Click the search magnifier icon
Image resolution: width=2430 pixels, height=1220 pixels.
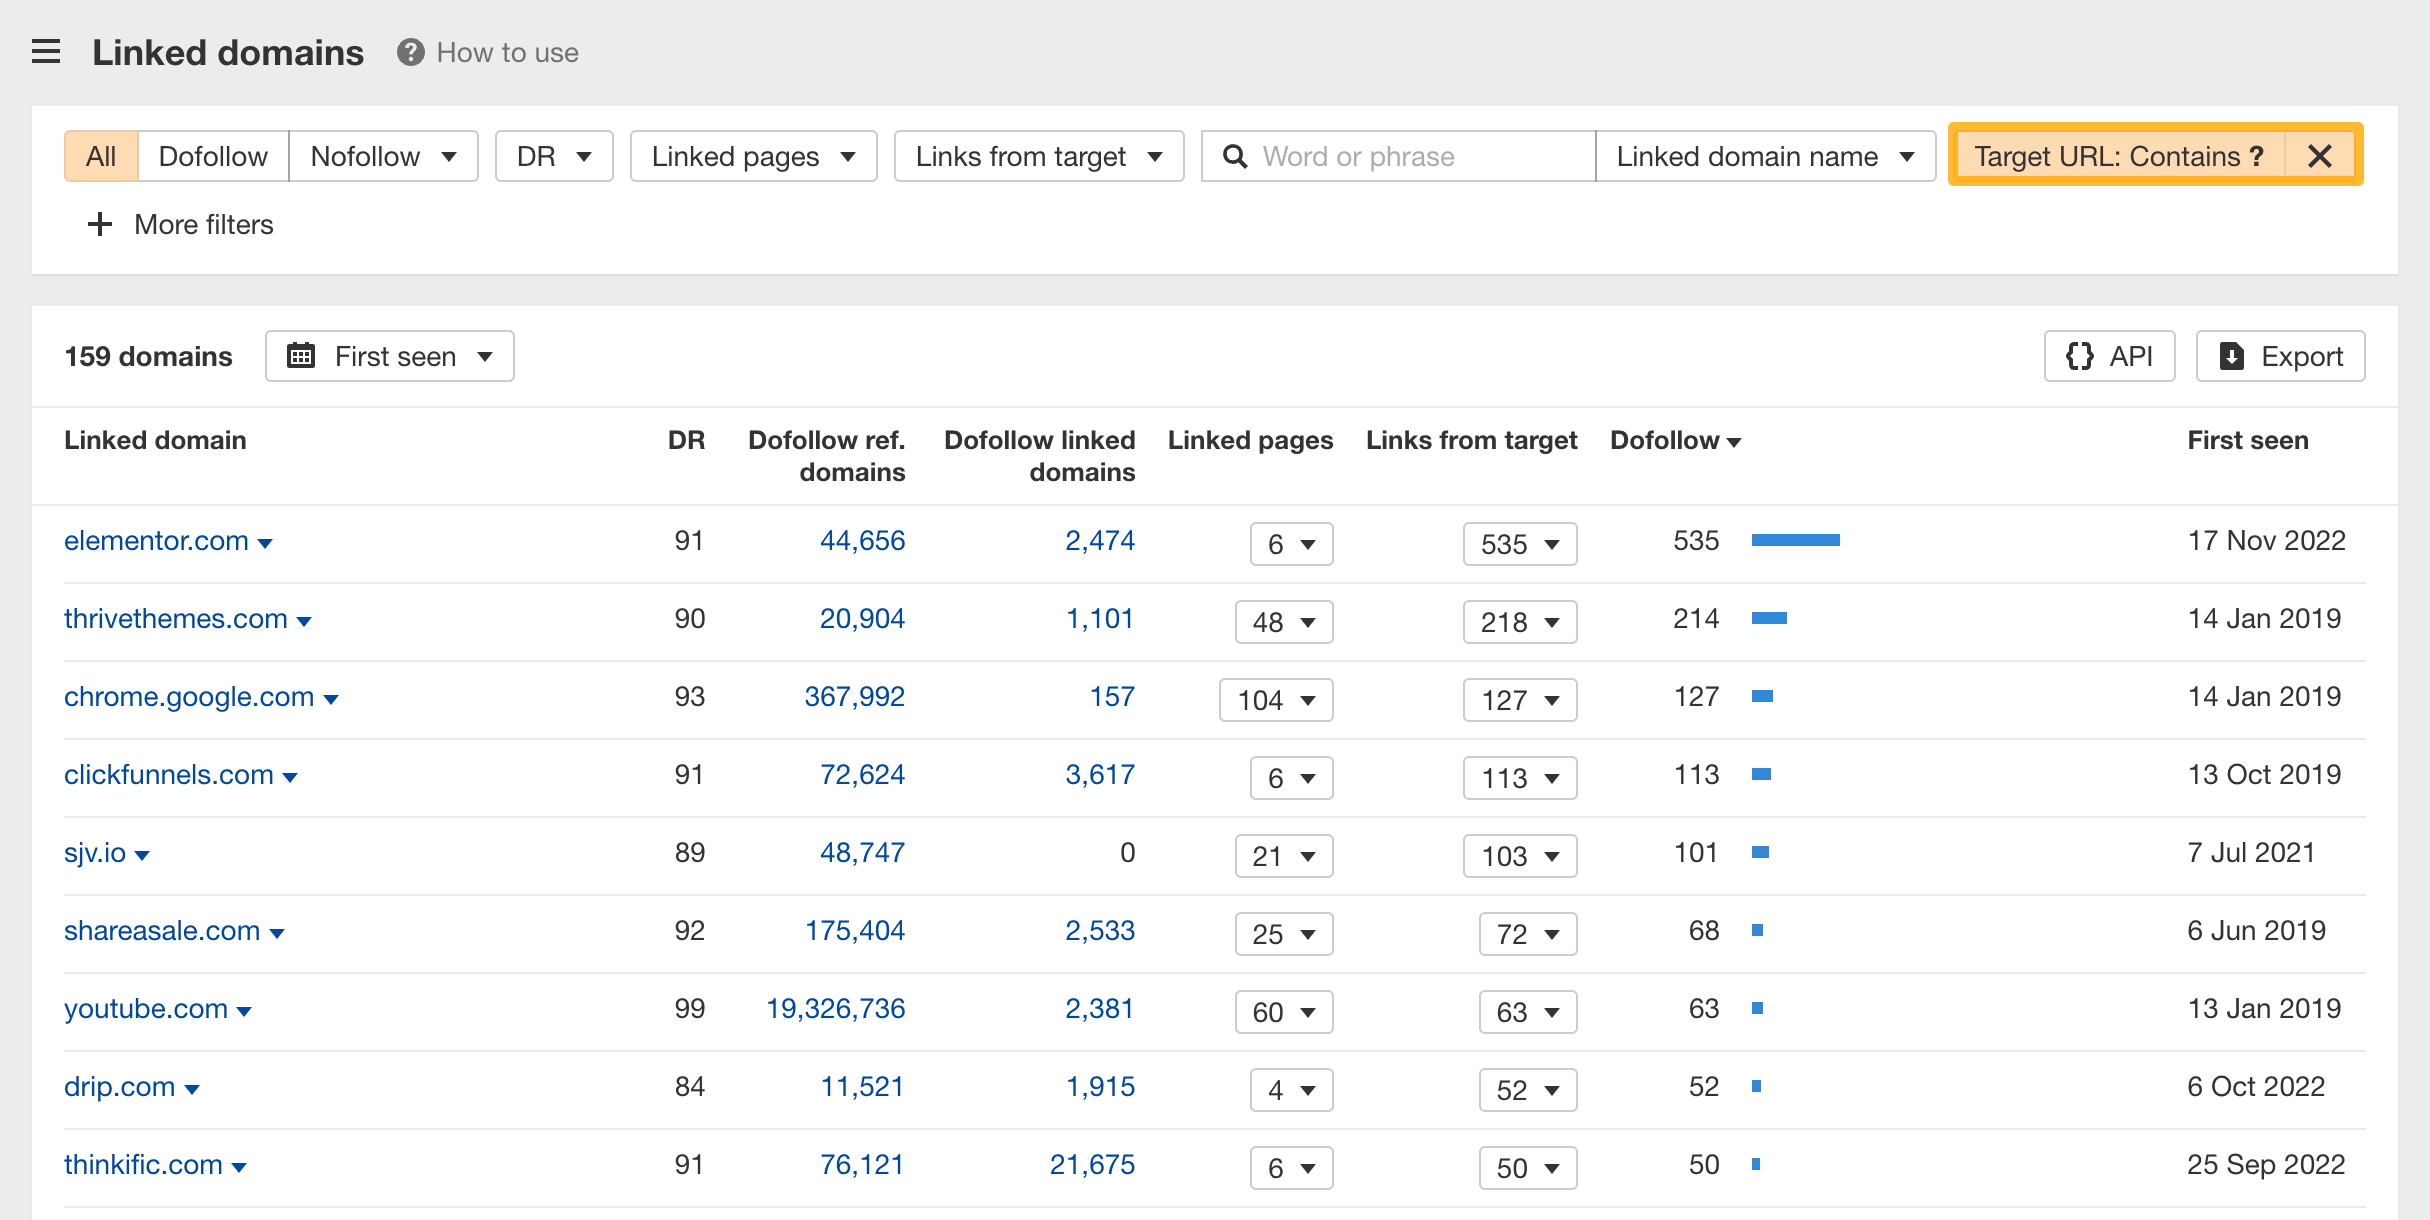pyautogui.click(x=1235, y=157)
